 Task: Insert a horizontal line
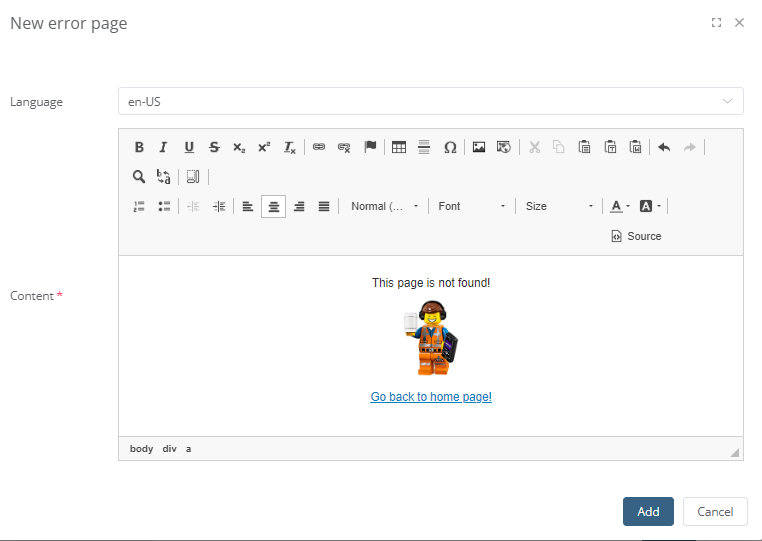tap(424, 147)
